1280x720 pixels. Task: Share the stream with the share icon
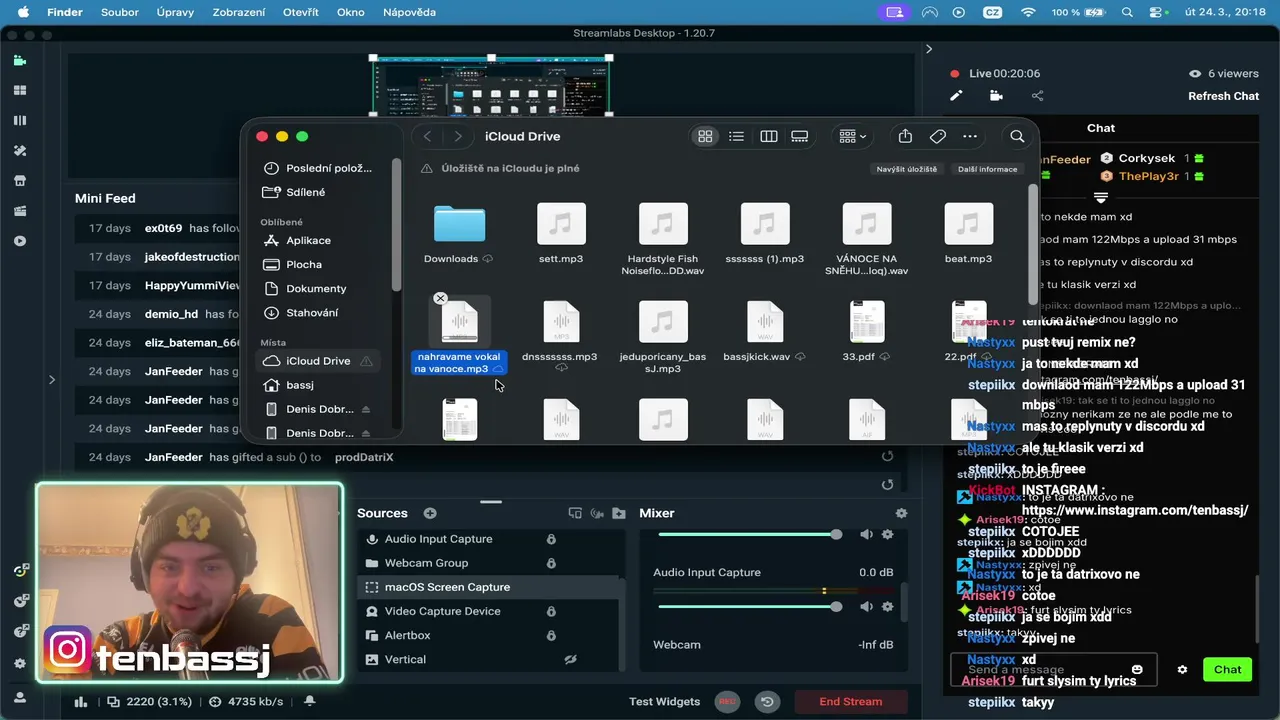[1037, 96]
